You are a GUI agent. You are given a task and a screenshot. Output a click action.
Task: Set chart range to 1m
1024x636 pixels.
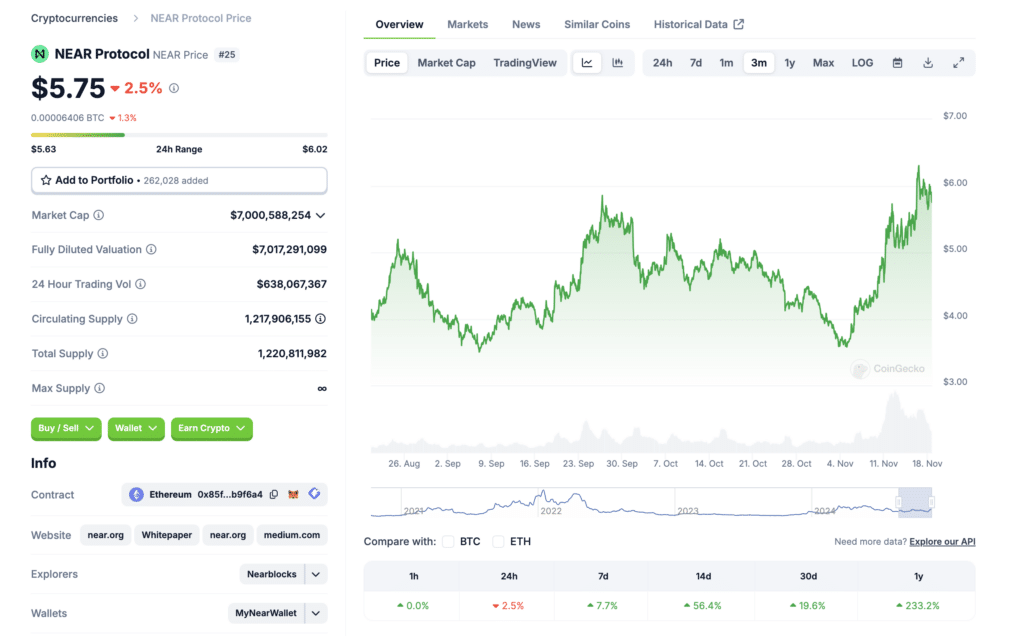coord(726,63)
